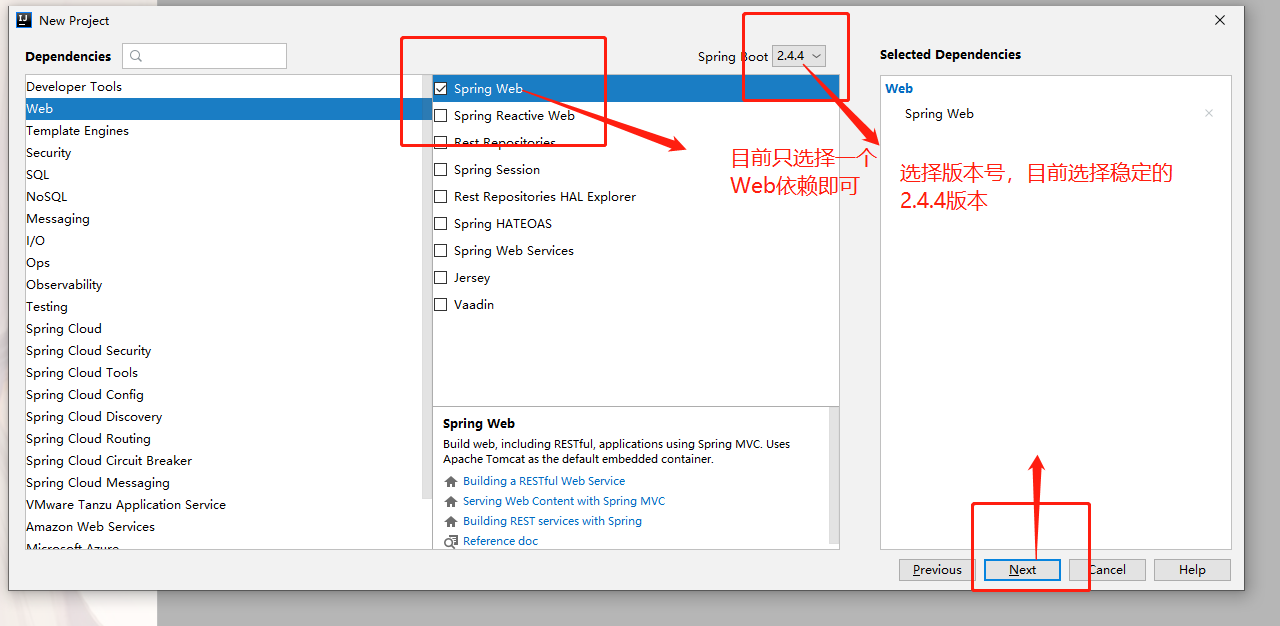Open the Reference doc link
The image size is (1280, 626).
[500, 541]
